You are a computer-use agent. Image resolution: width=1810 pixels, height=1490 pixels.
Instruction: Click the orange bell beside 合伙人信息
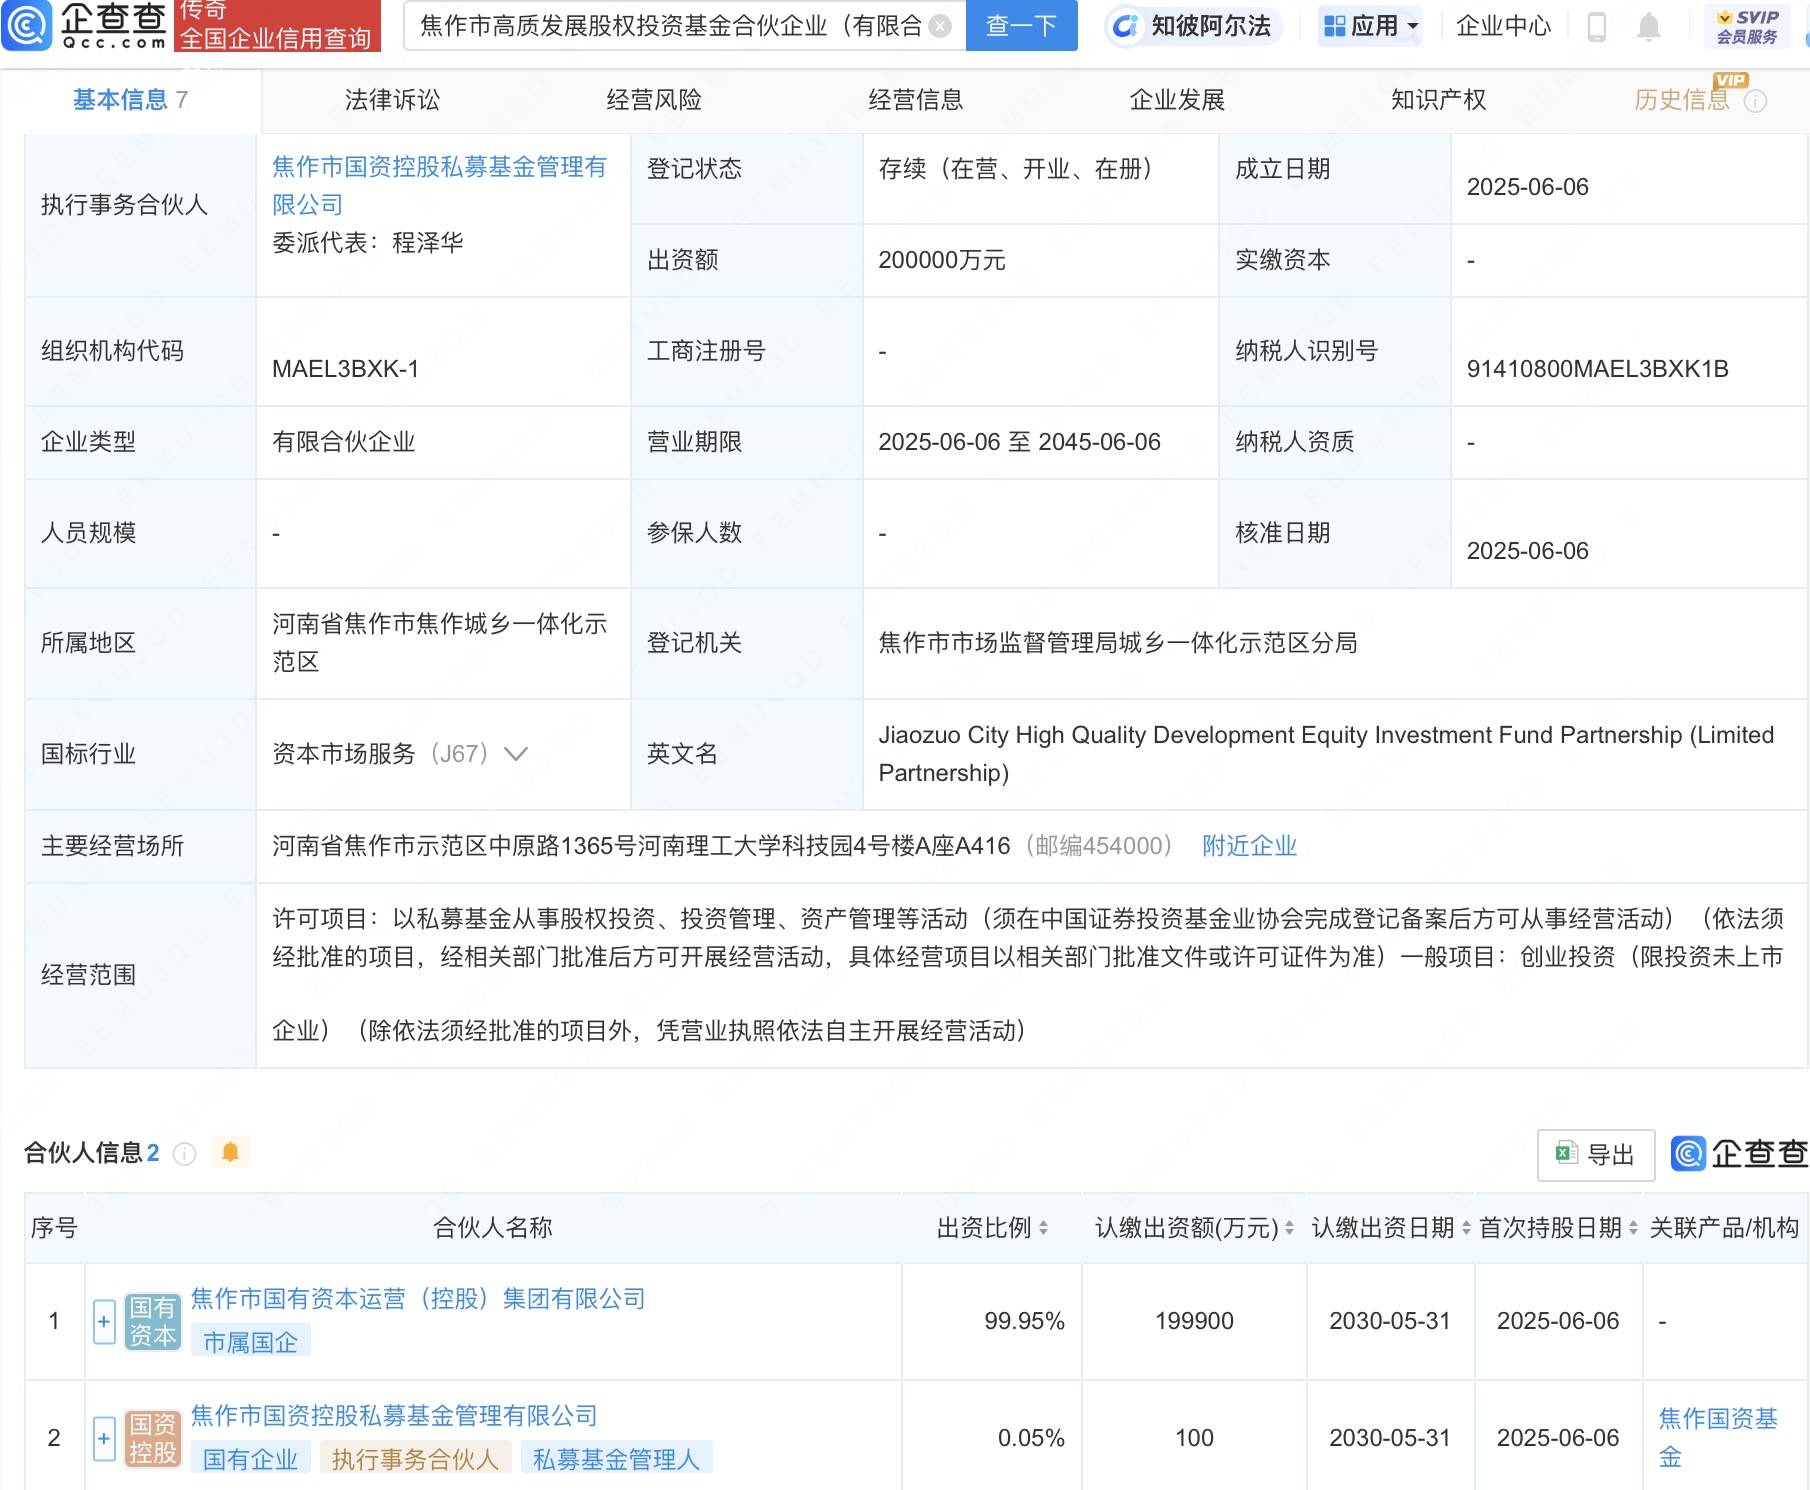230,1152
